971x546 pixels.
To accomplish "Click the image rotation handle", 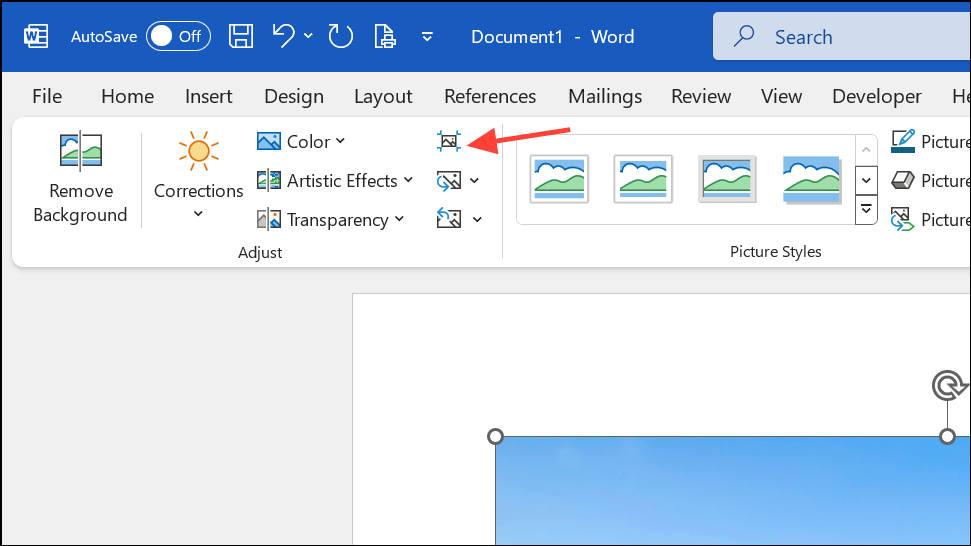I will (947, 386).
